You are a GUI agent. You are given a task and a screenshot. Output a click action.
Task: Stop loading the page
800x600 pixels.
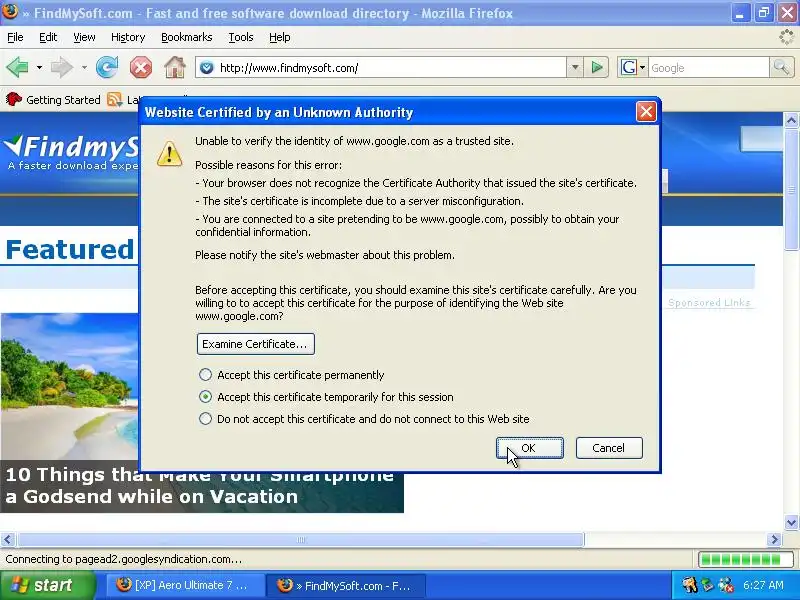[x=141, y=67]
